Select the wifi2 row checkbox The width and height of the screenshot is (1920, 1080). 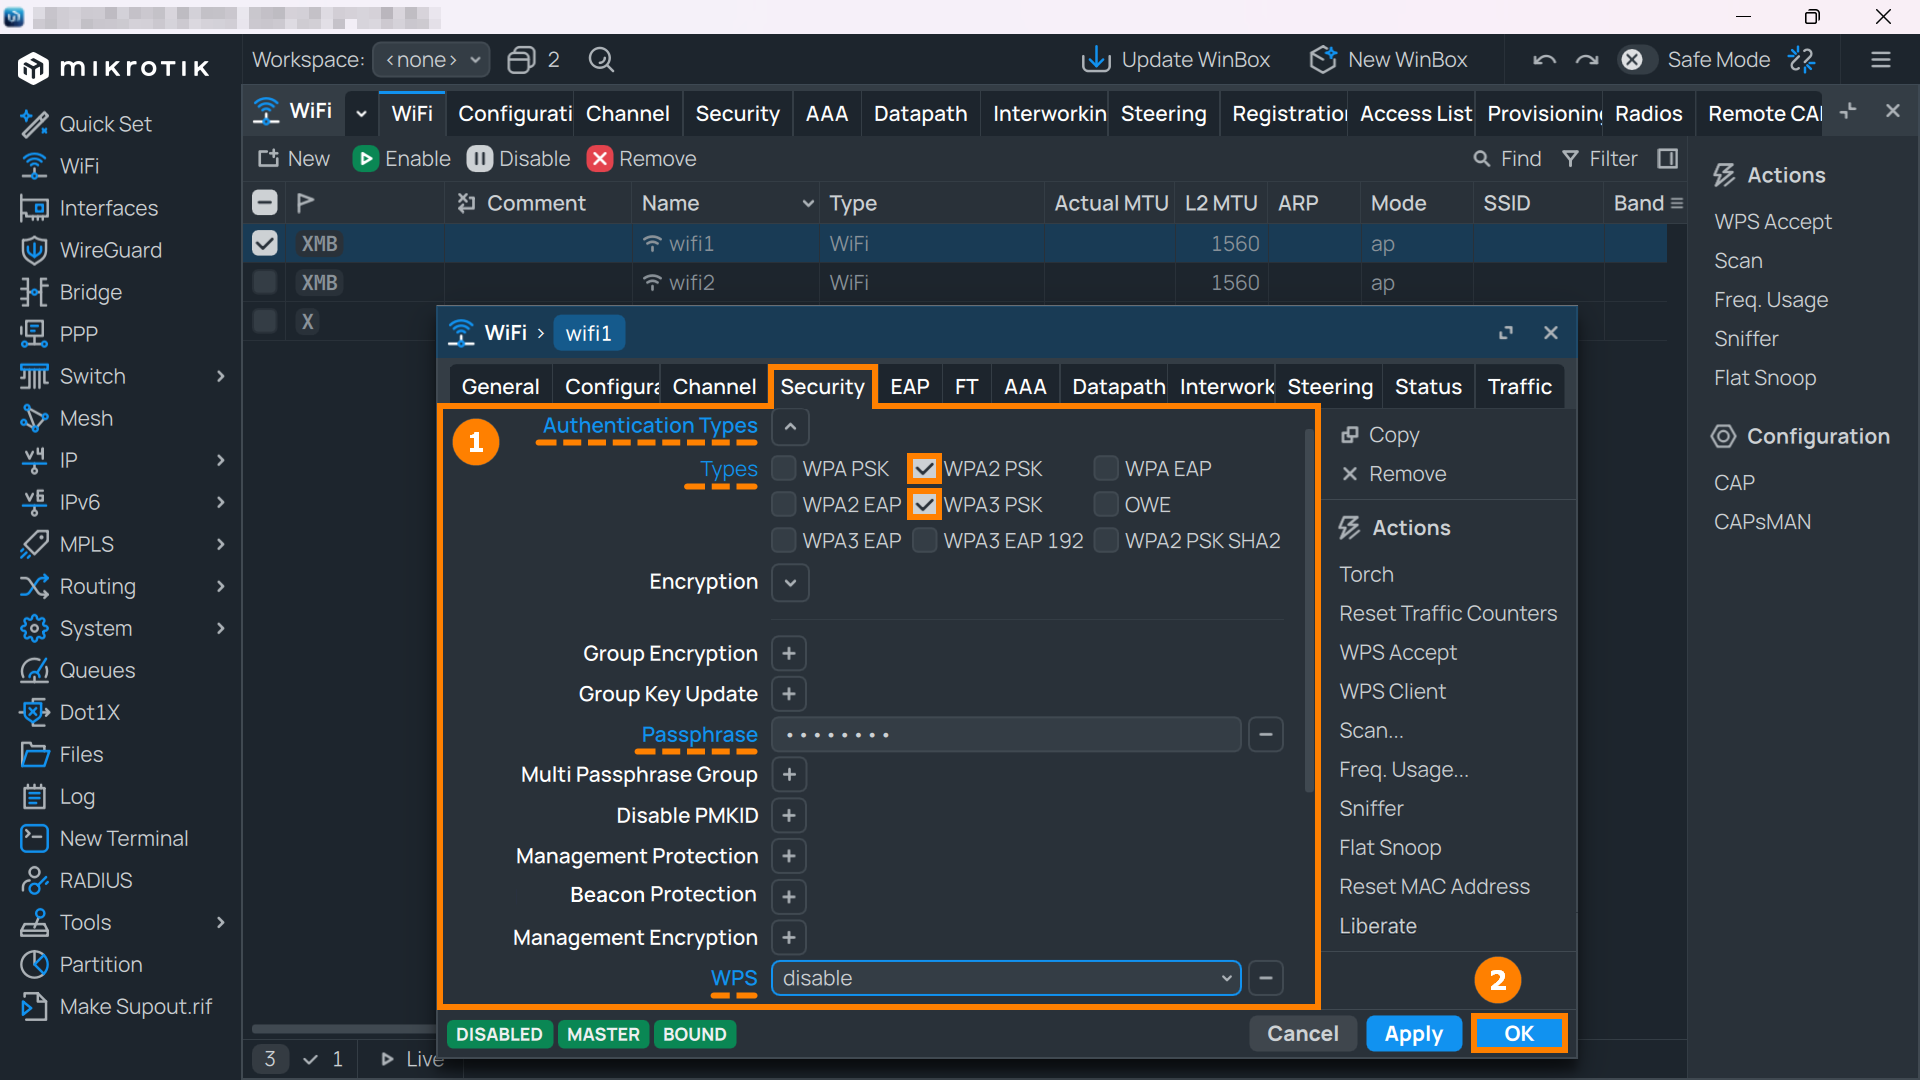coord(265,282)
